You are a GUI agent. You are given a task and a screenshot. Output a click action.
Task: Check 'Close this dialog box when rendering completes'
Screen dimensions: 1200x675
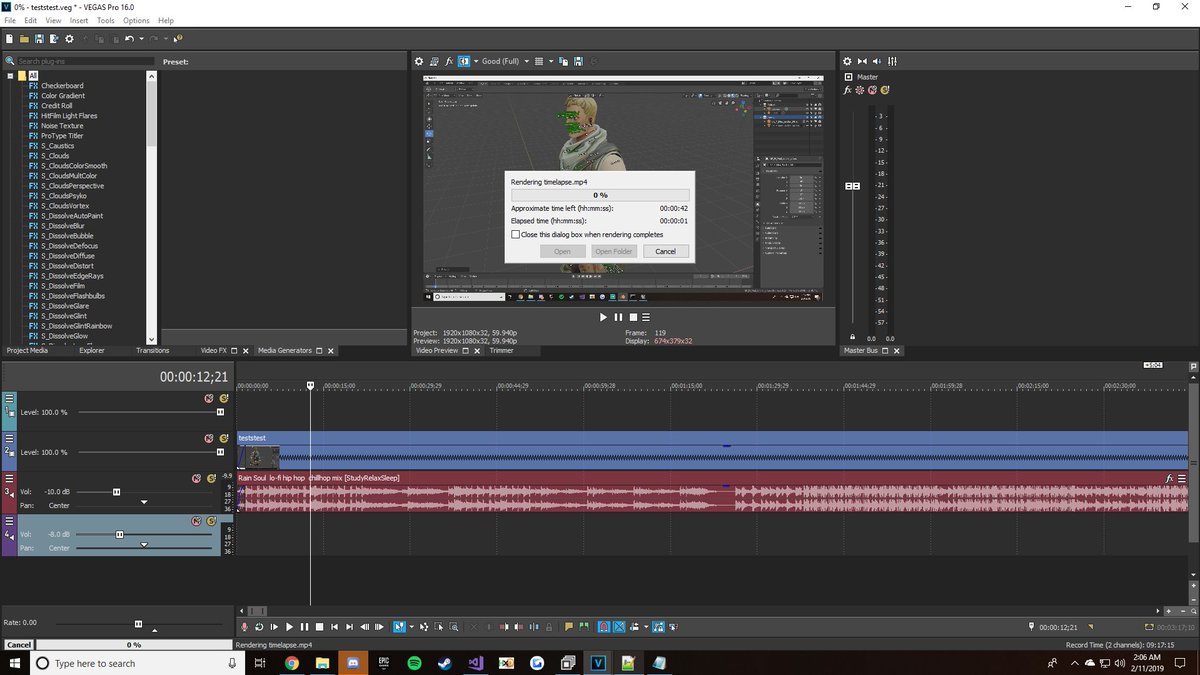coord(515,234)
